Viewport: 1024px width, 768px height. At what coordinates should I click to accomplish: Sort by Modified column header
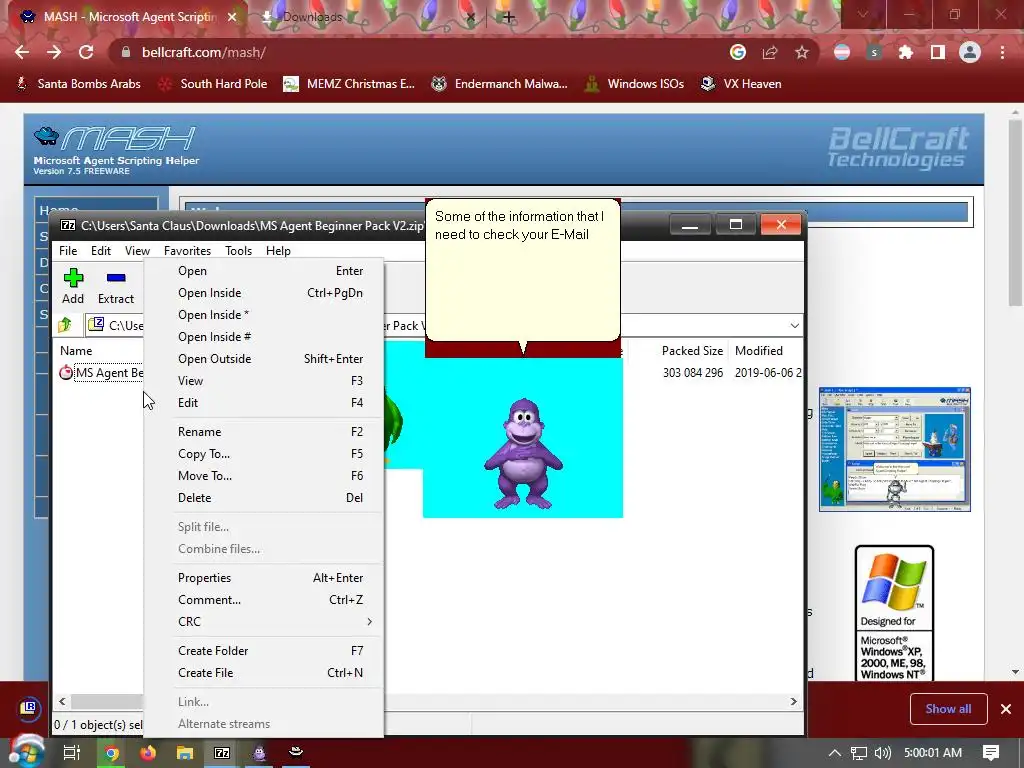coord(759,351)
